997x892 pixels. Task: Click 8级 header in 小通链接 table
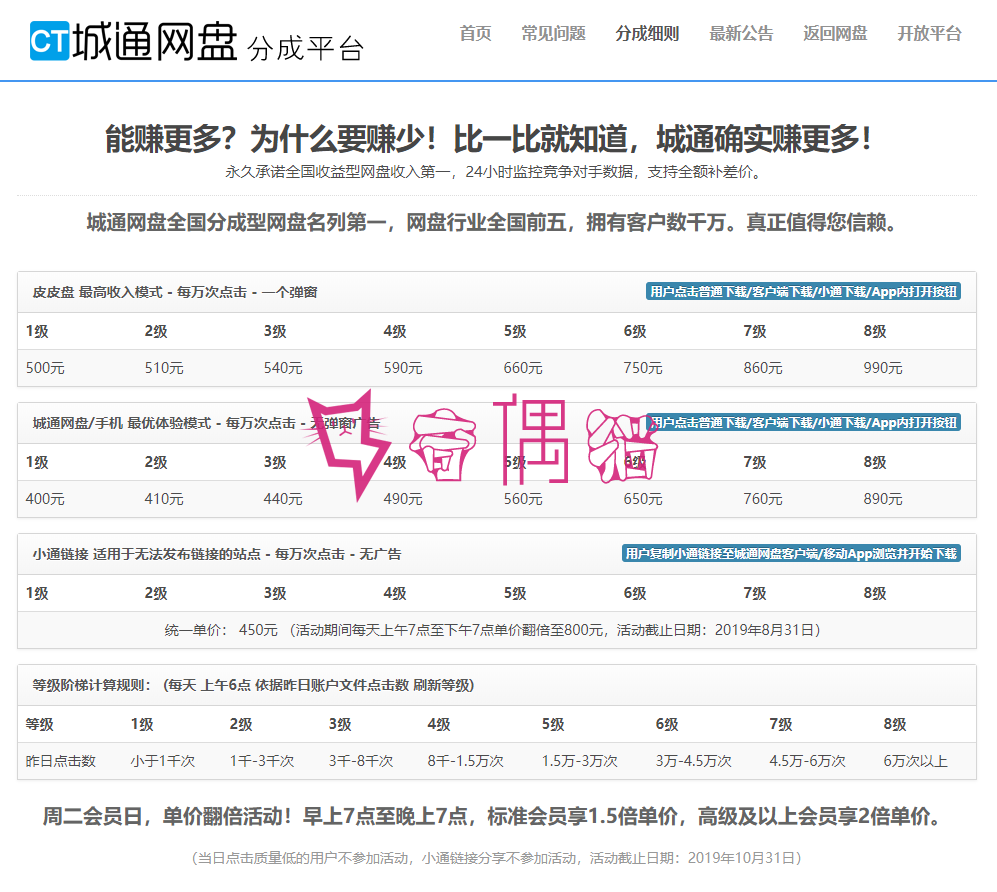tap(875, 593)
